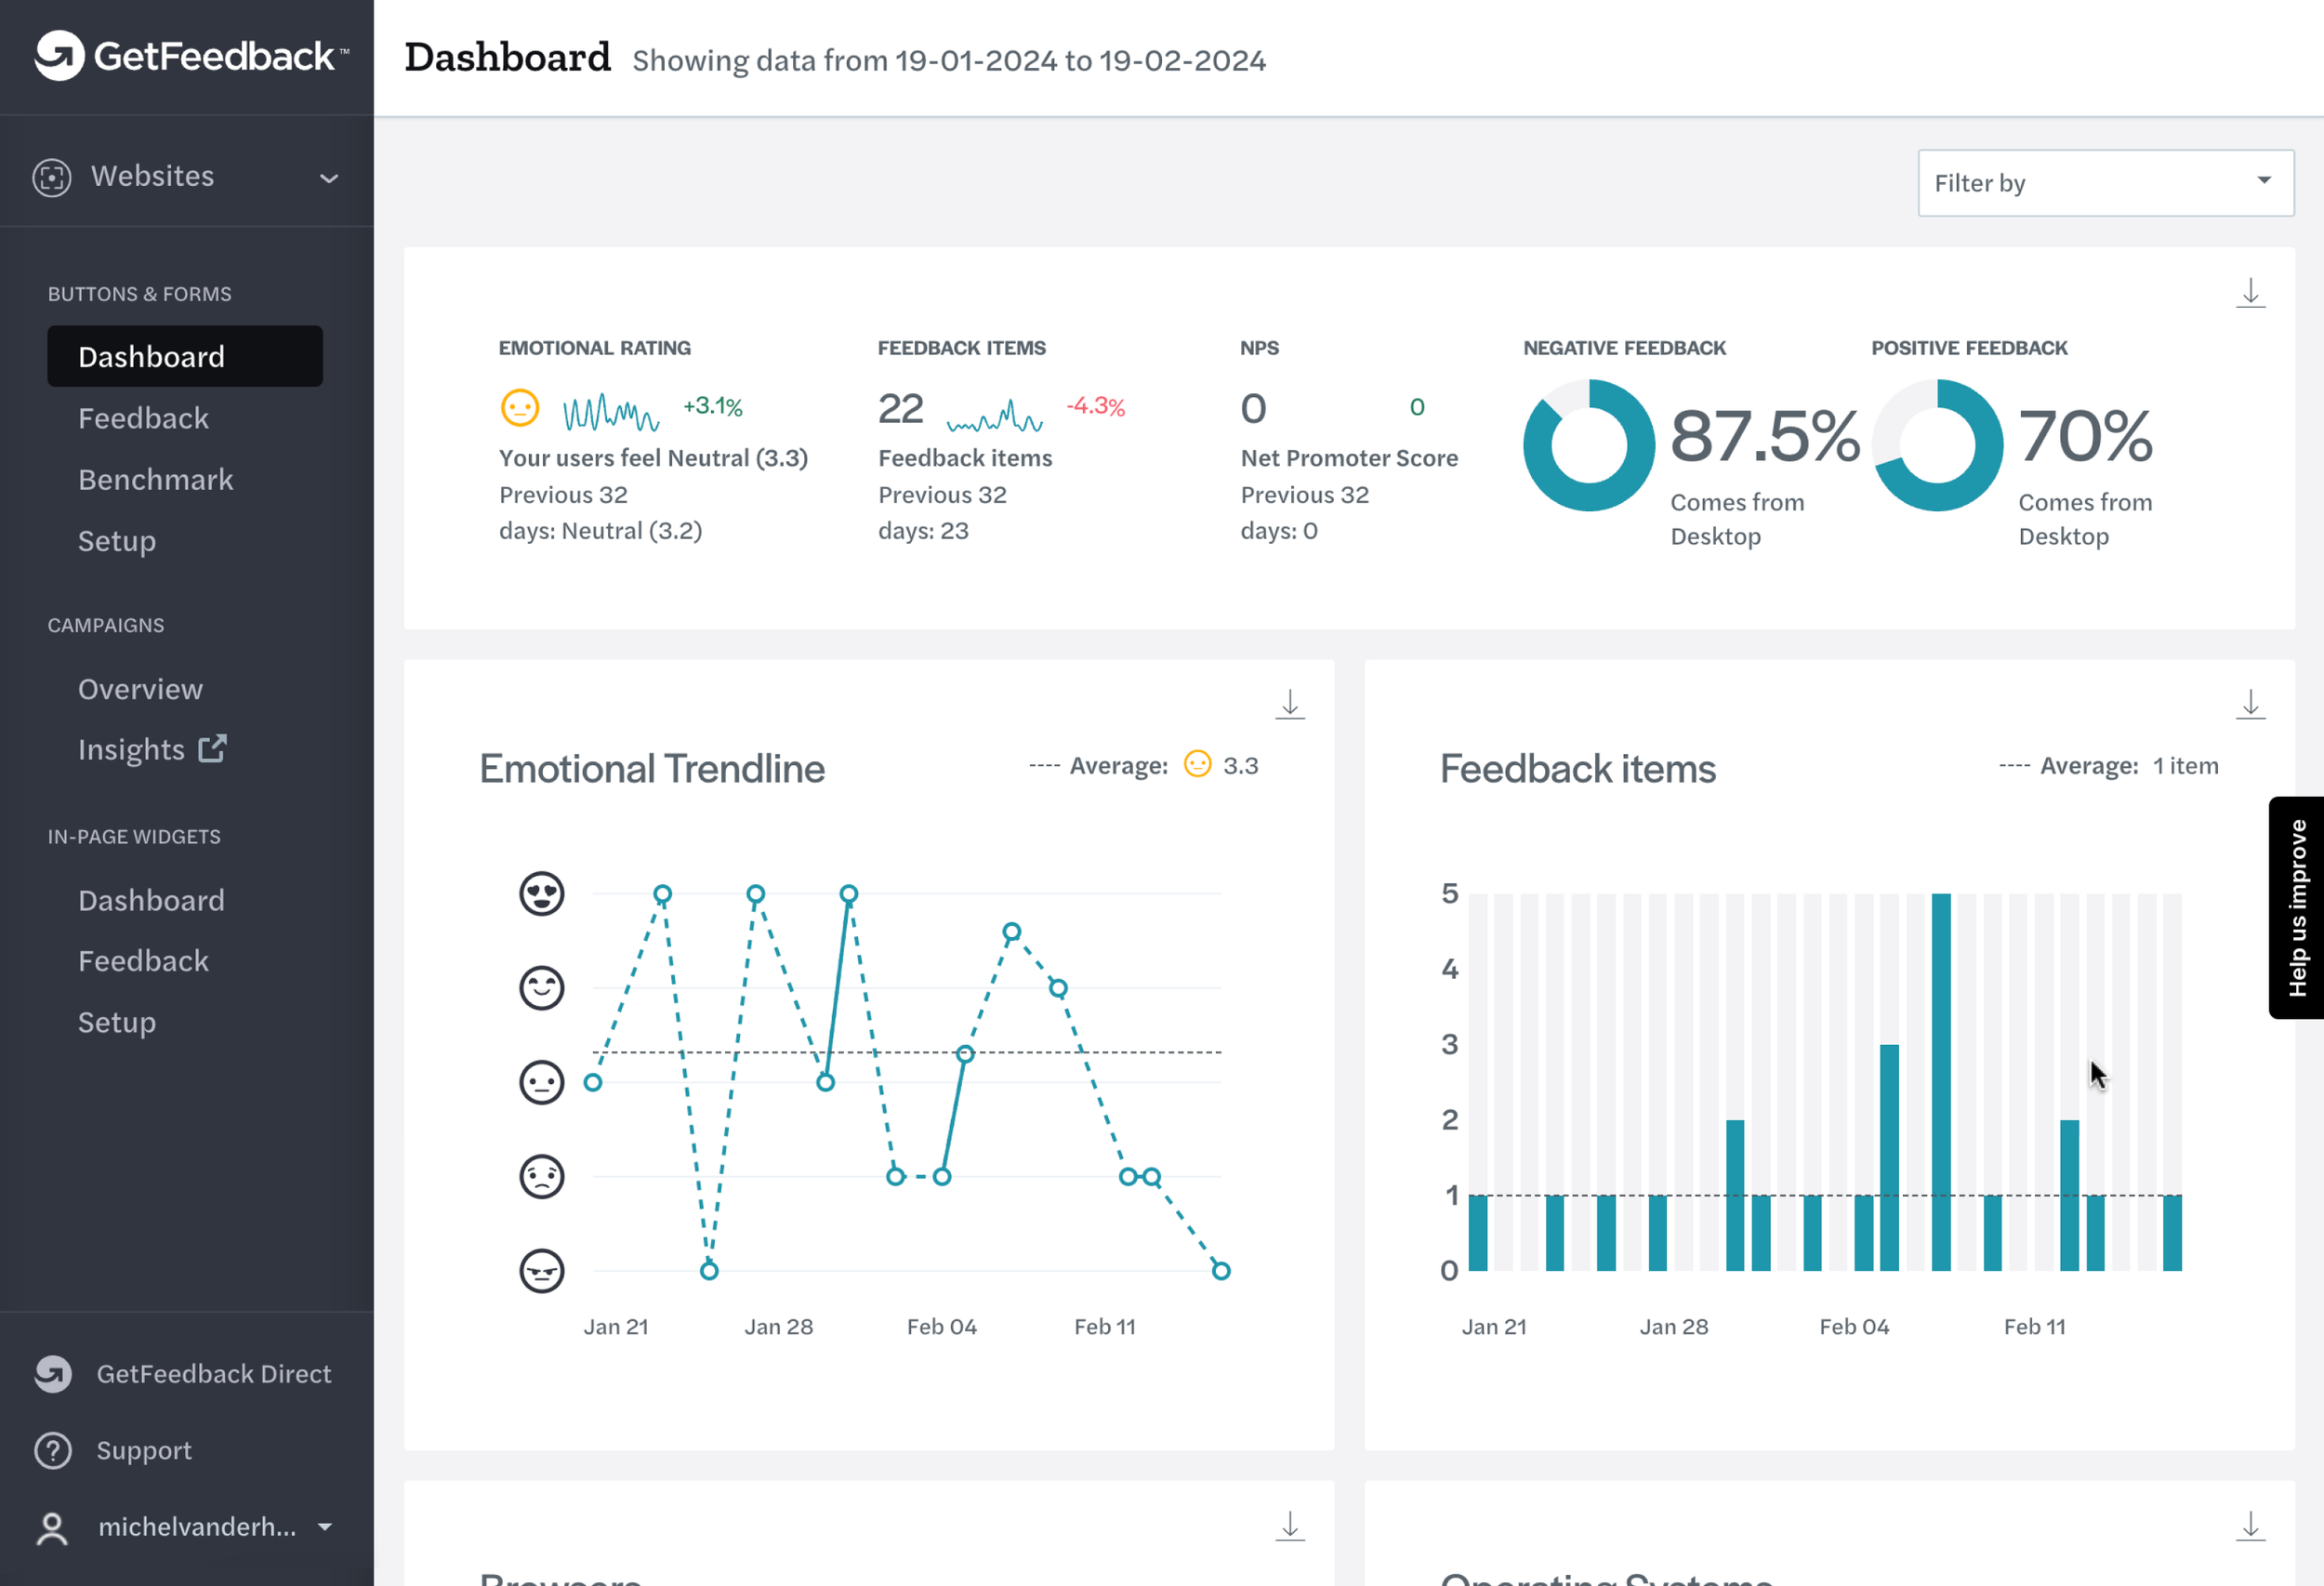Click the sad emoji on trendline axis
The width and height of the screenshot is (2324, 1586).
coord(542,1176)
